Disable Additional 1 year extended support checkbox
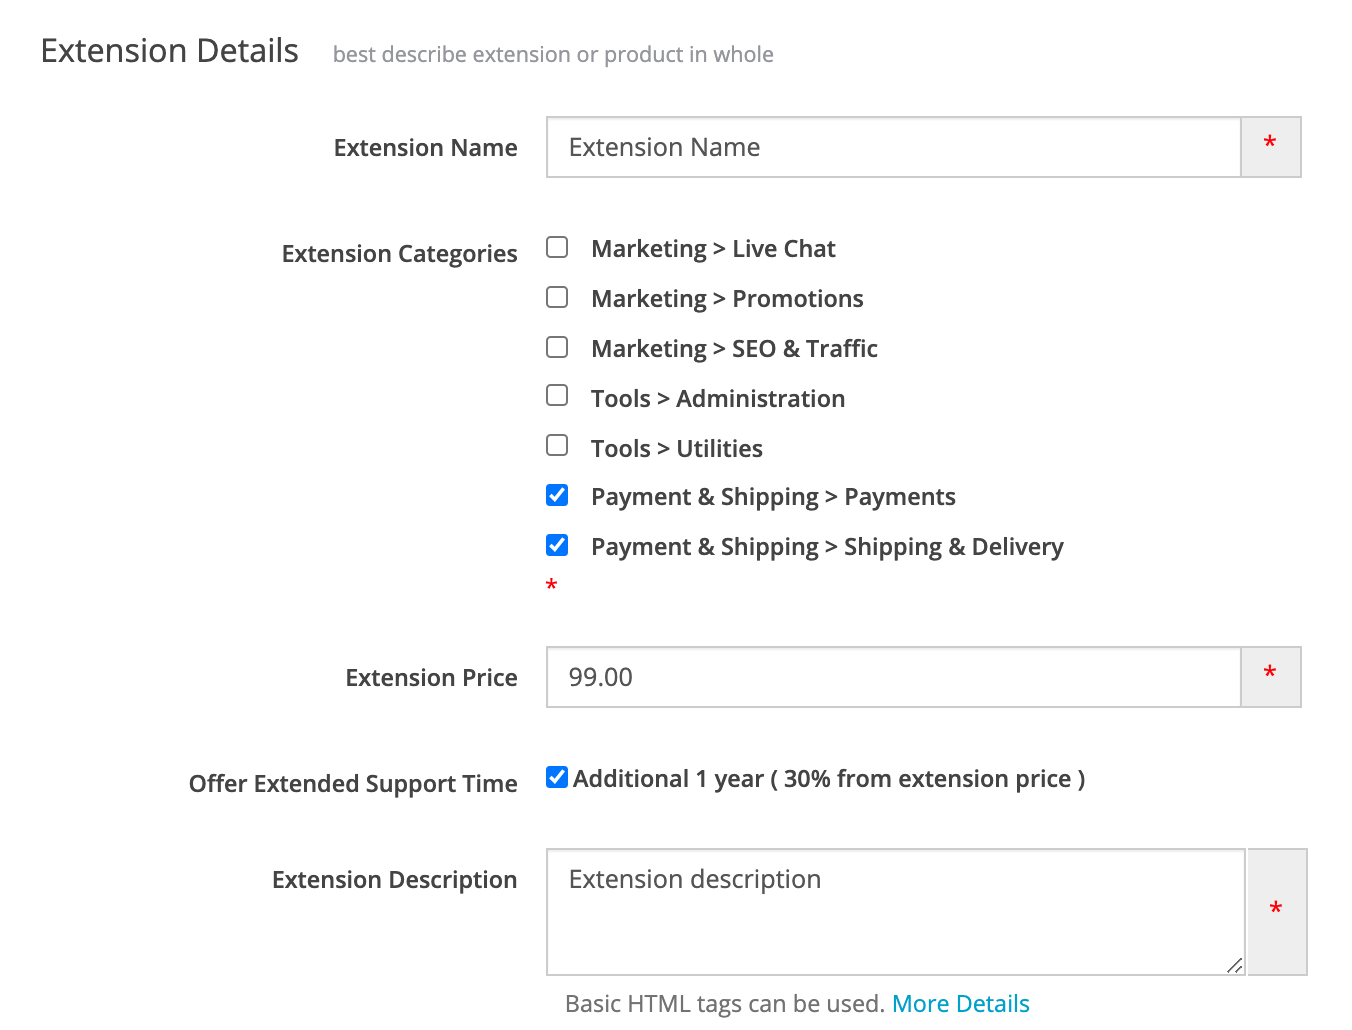1352x1030 pixels. click(557, 777)
